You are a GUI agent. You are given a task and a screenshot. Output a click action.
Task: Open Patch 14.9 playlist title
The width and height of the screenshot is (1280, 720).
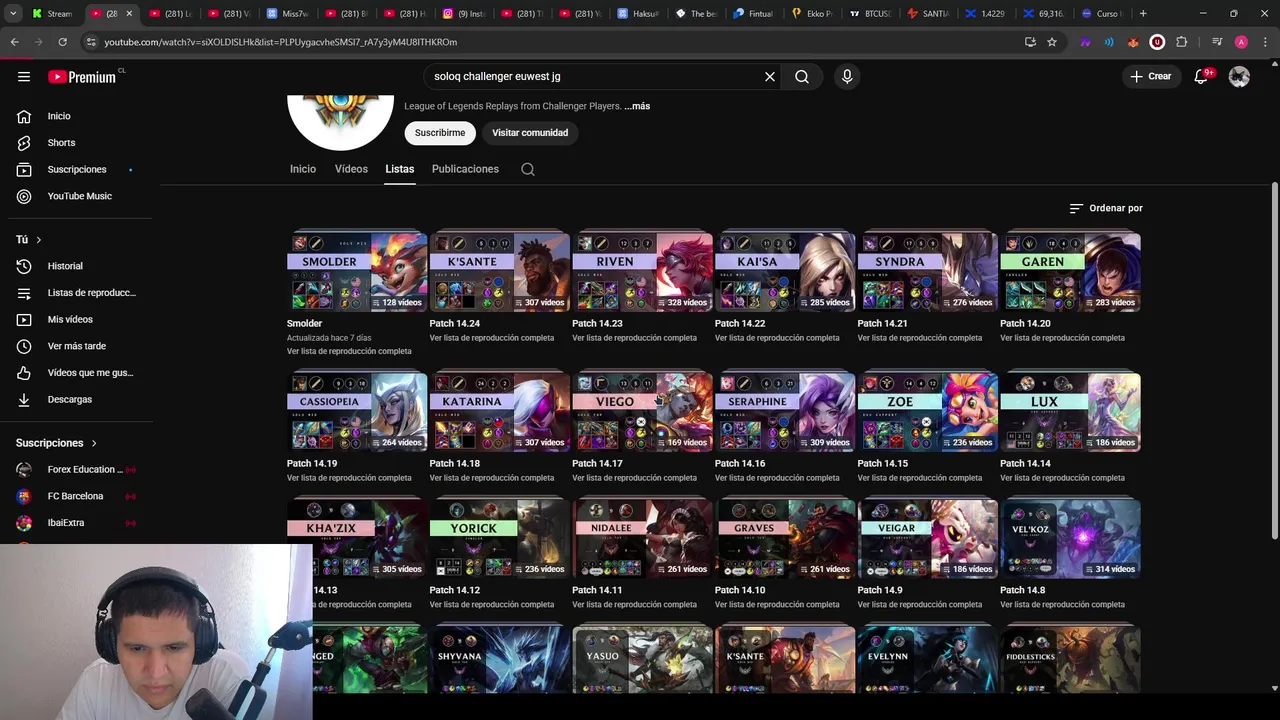[880, 590]
